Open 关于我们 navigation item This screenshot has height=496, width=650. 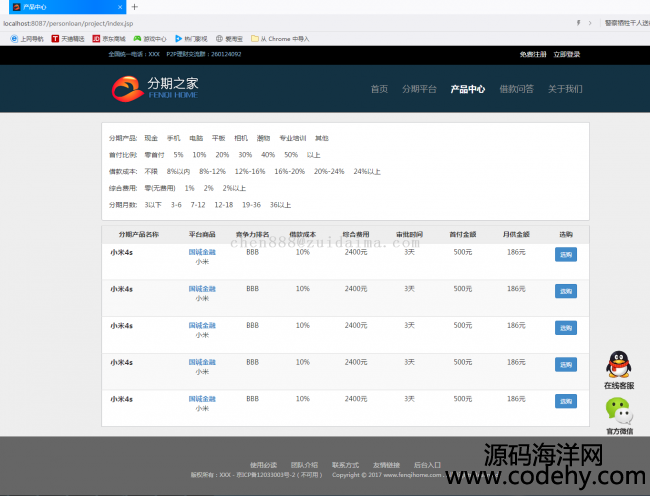(x=565, y=89)
